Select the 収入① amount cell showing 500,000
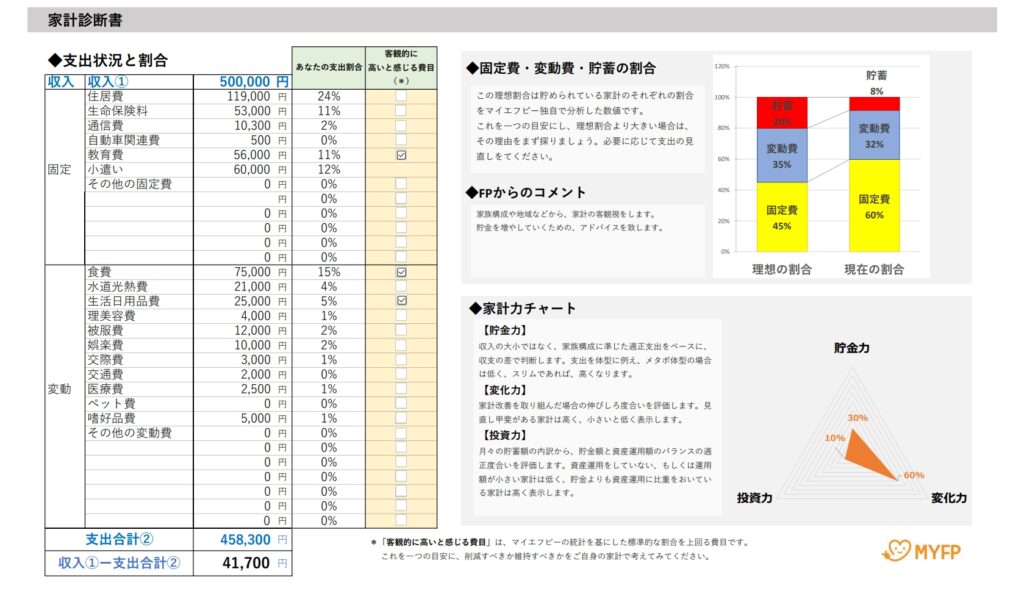This screenshot has width=1024, height=591. tap(243, 81)
